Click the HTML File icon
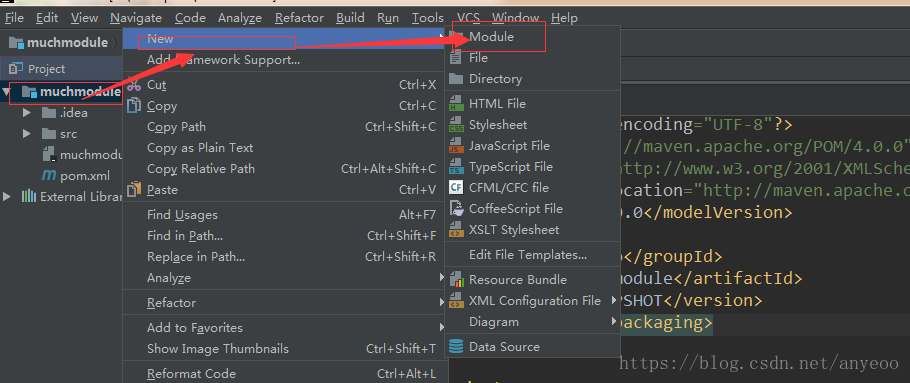Image resolution: width=910 pixels, height=383 pixels. point(457,104)
